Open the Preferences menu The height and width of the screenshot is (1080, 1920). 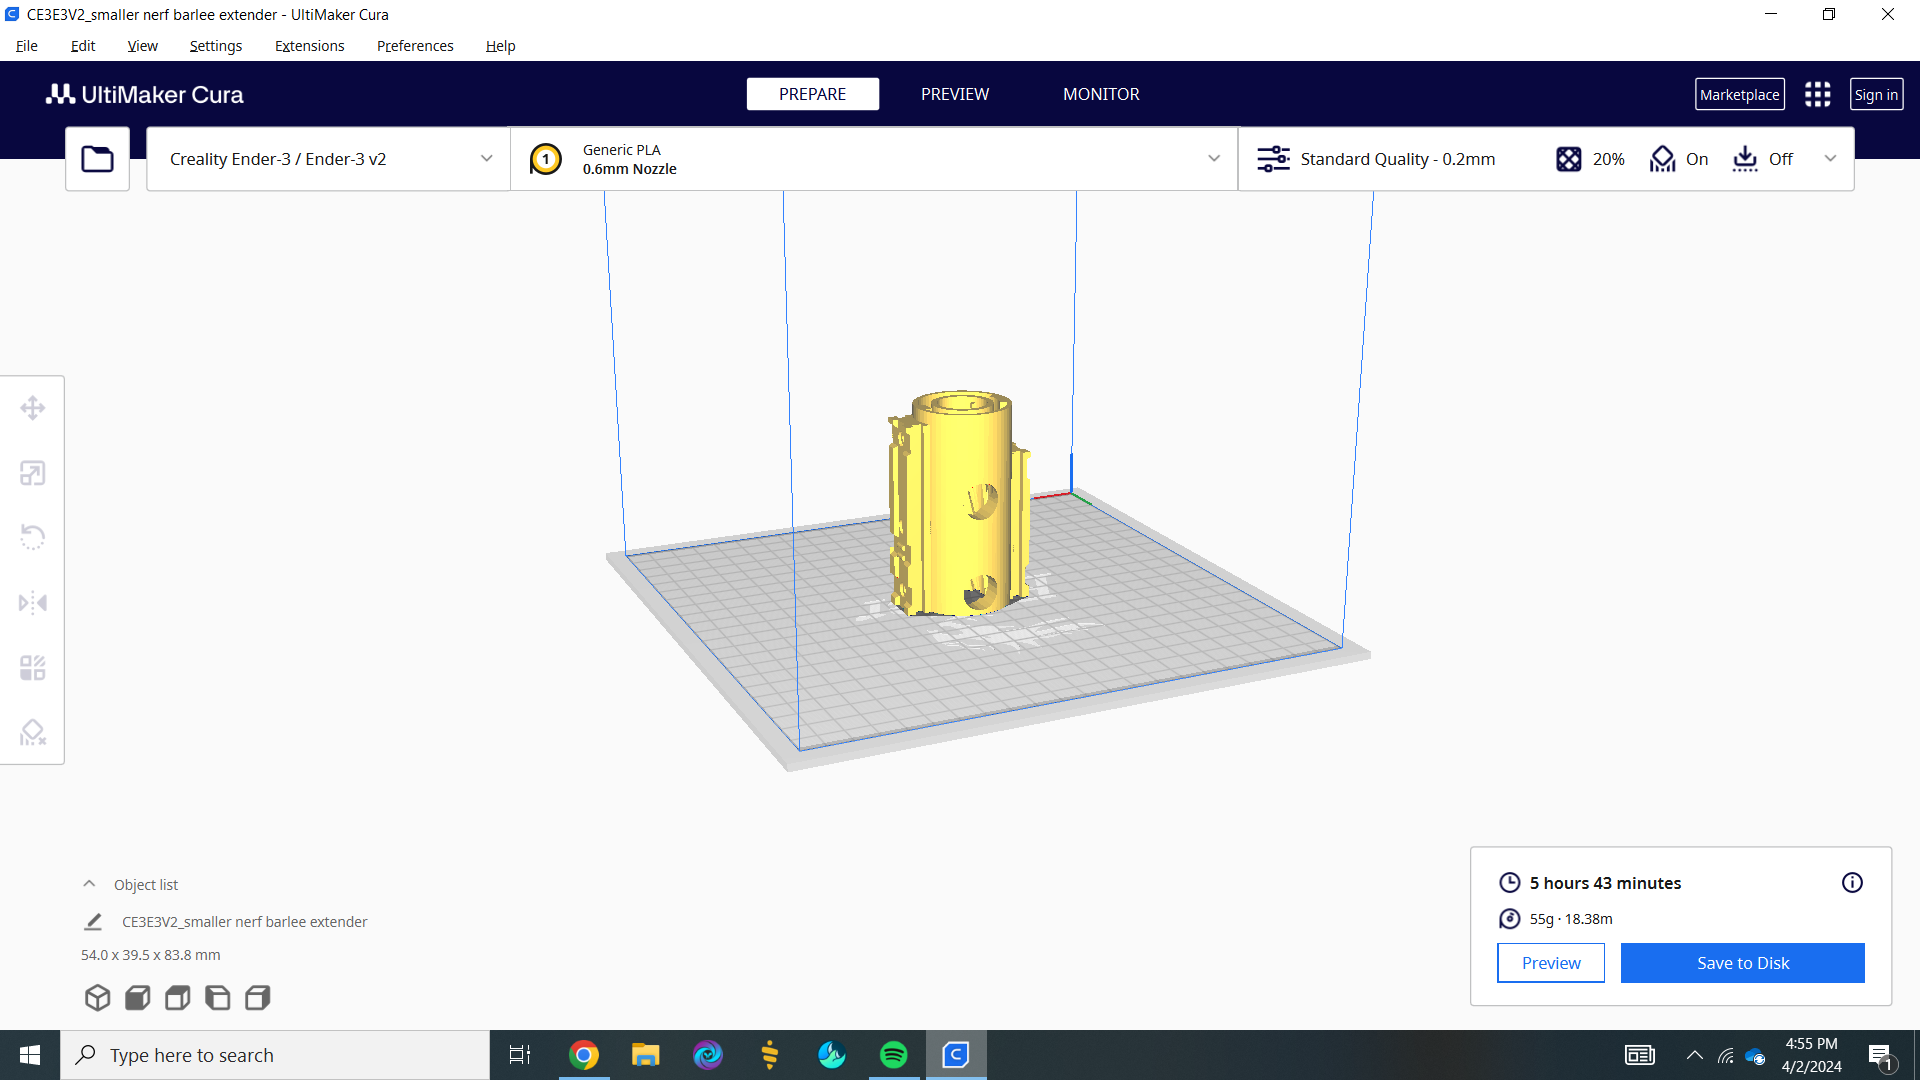coord(415,46)
